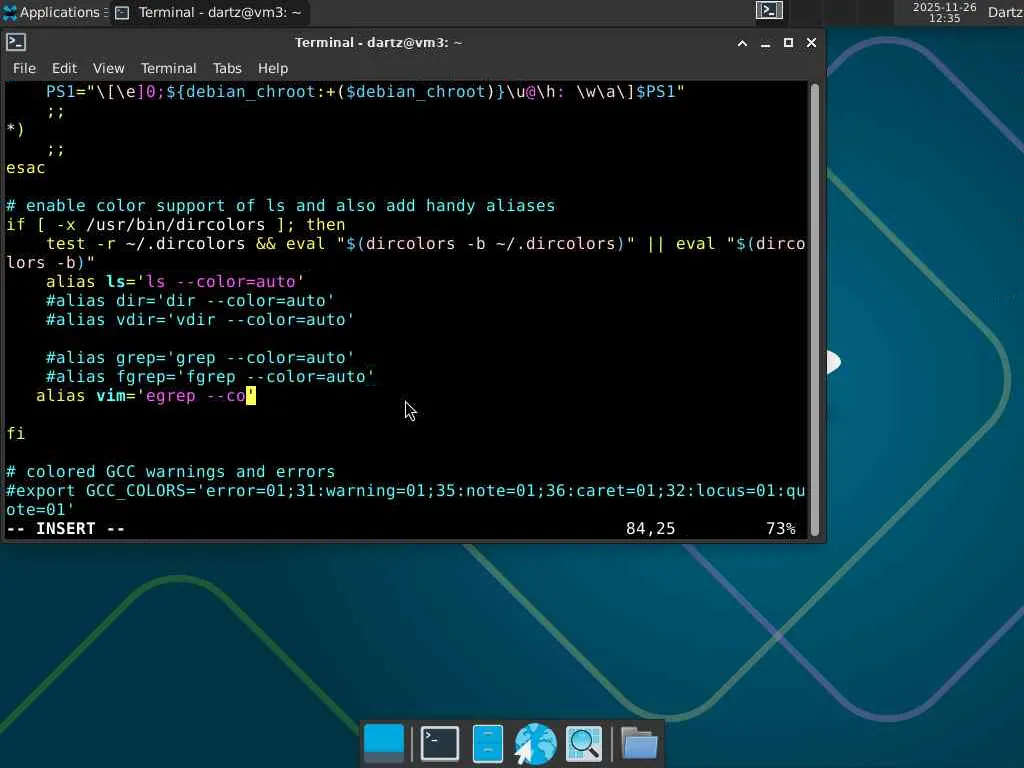Click the cursor position '84,25' indicator

(x=650, y=528)
